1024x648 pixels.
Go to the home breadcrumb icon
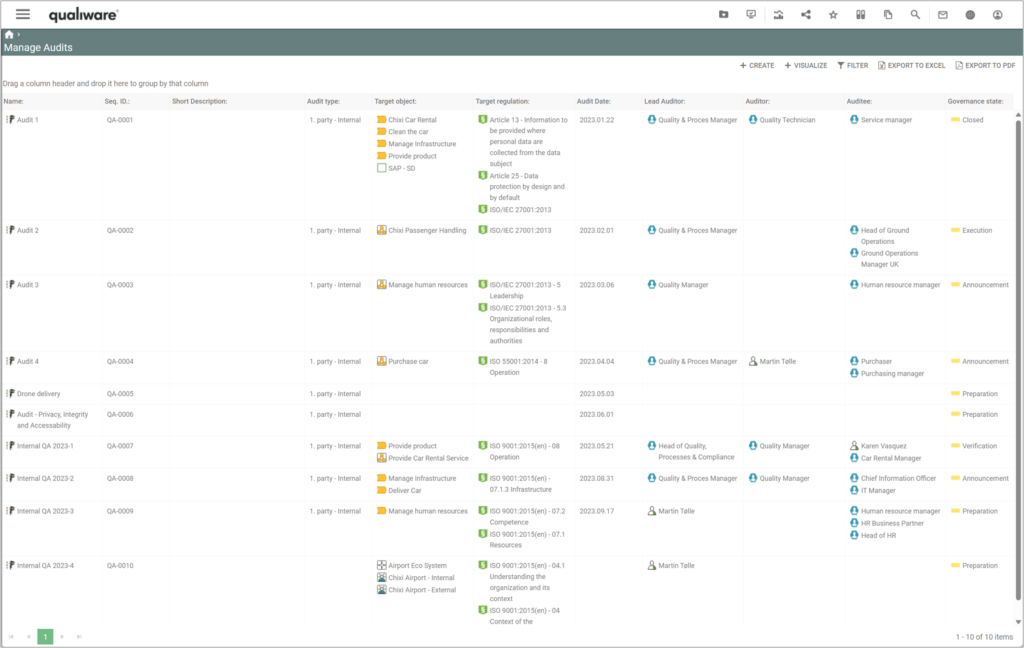click(9, 35)
